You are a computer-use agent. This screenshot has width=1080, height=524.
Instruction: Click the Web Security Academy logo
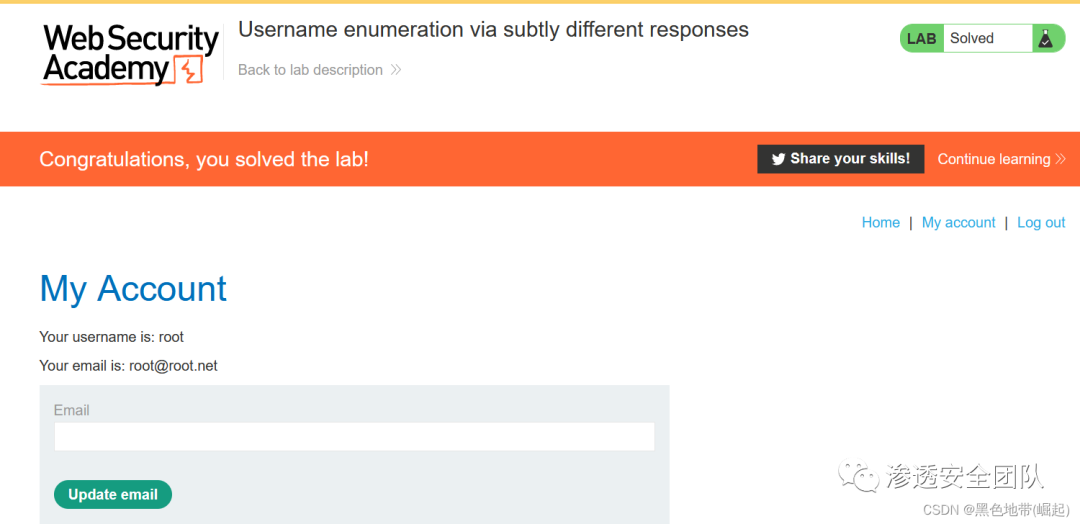pos(130,53)
